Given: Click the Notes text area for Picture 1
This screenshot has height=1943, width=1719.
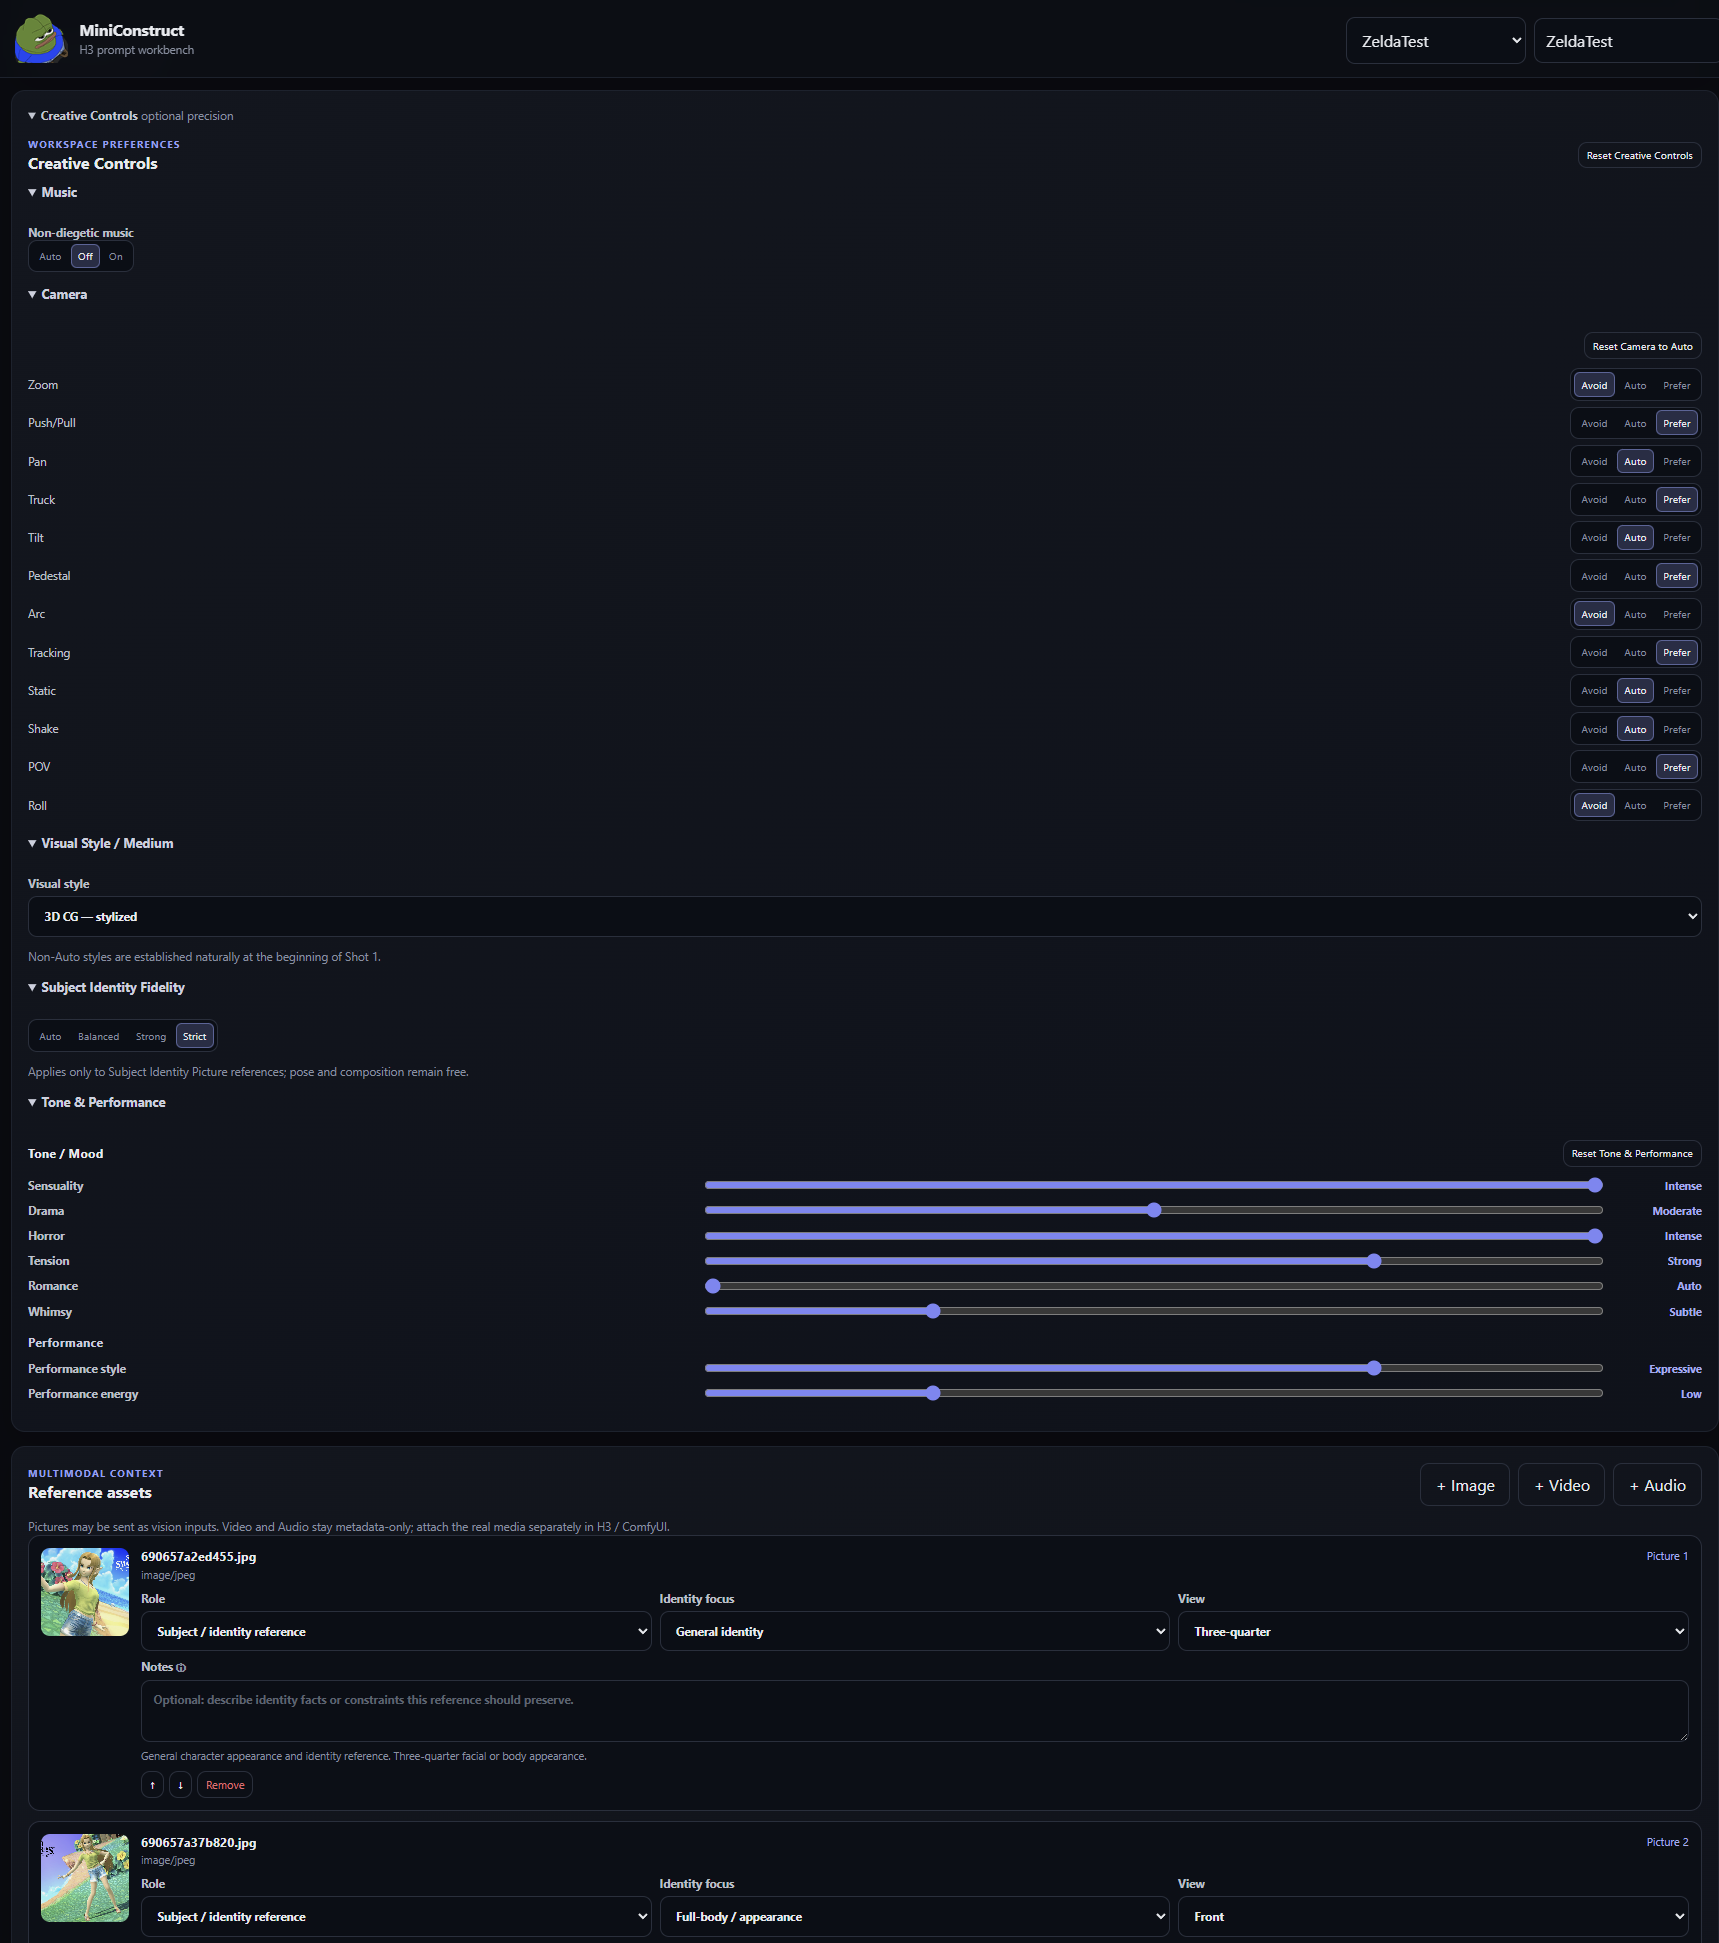Looking at the screenshot, I should pyautogui.click(x=914, y=1711).
